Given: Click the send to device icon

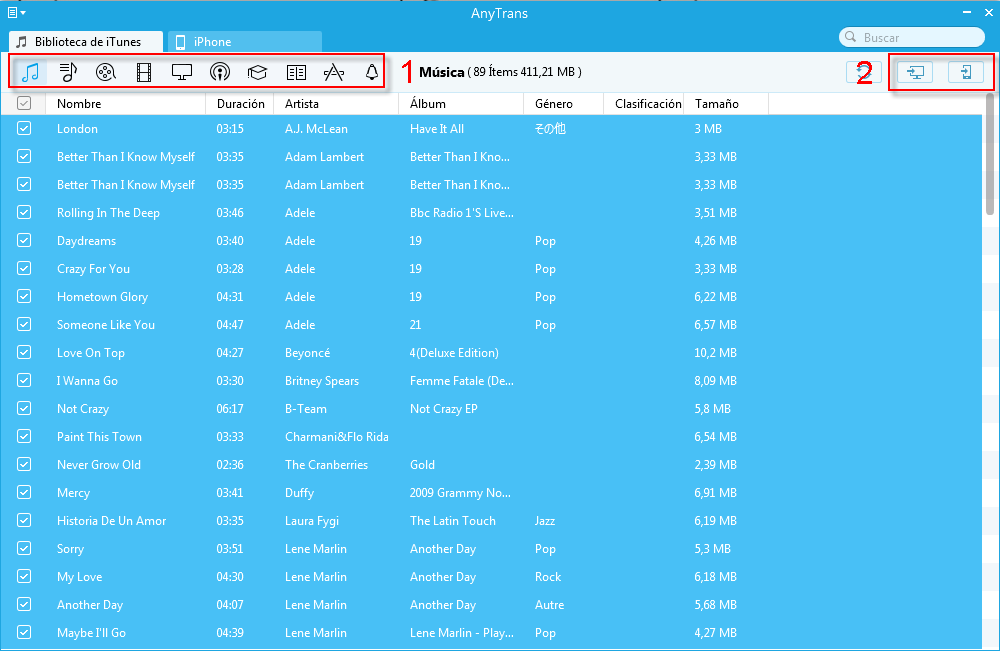Looking at the screenshot, I should tap(966, 72).
